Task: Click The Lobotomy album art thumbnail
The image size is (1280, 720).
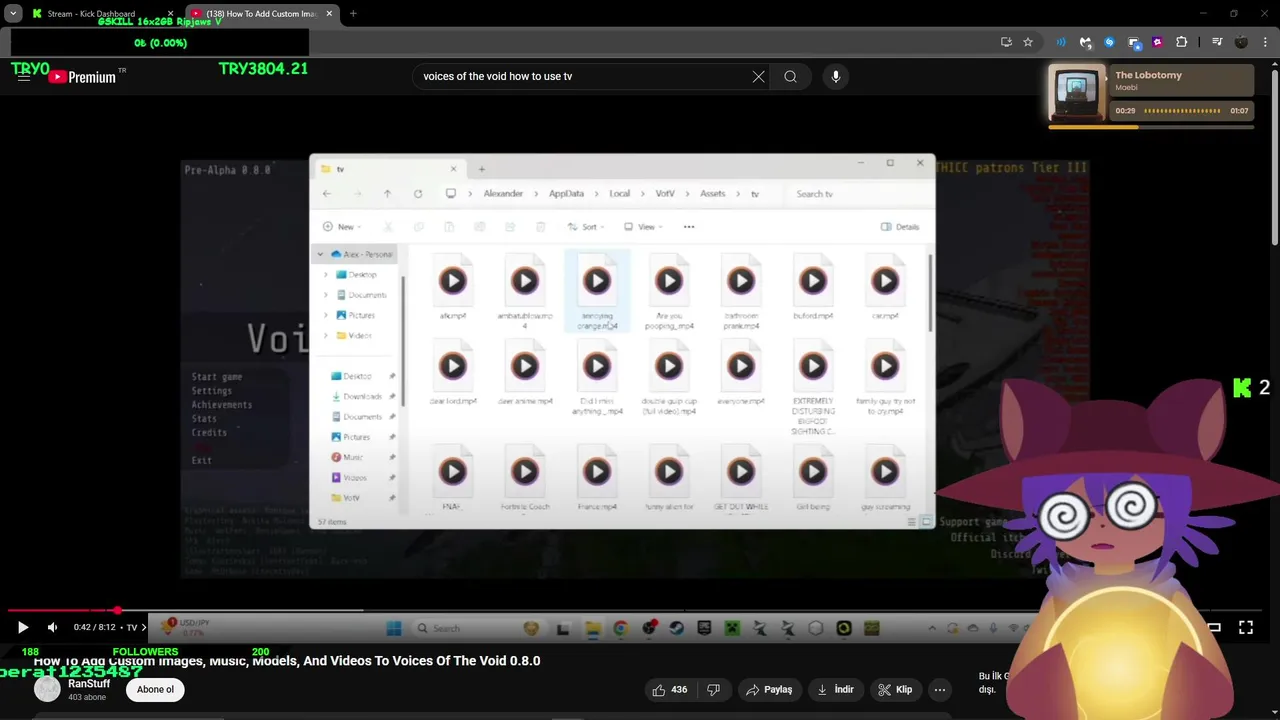Action: [1077, 93]
